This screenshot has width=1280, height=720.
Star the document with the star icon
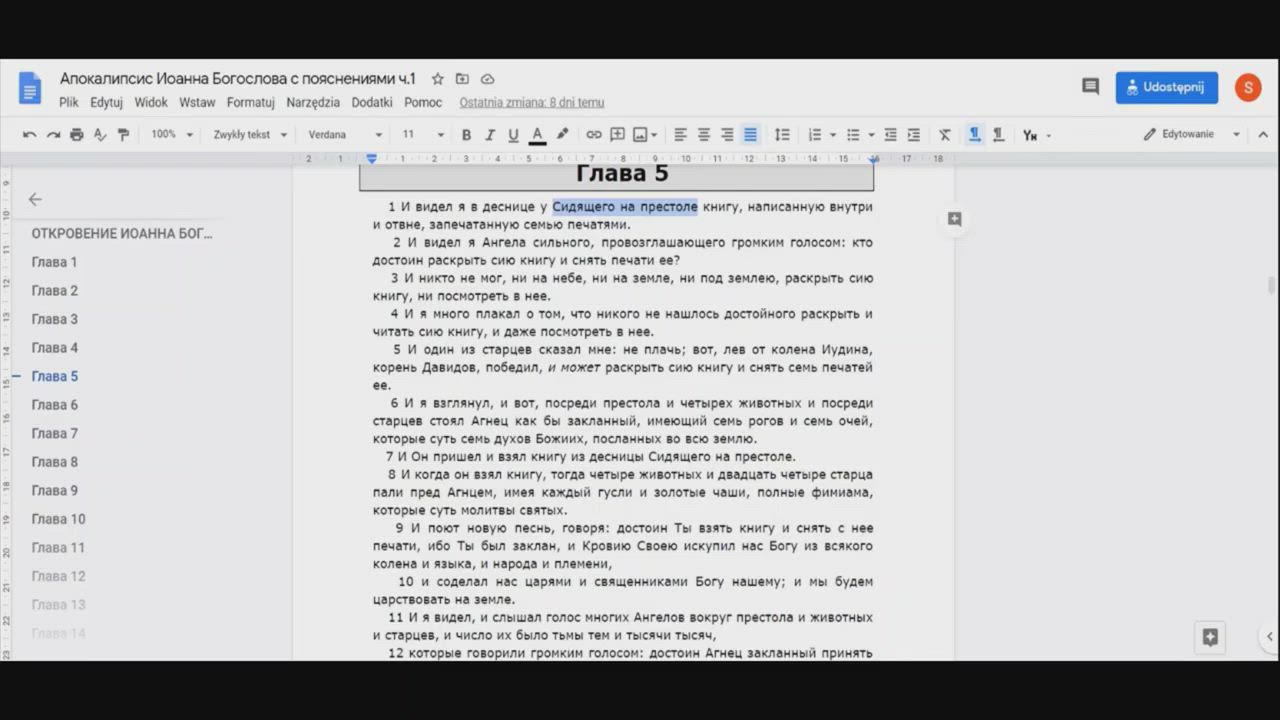(x=437, y=79)
